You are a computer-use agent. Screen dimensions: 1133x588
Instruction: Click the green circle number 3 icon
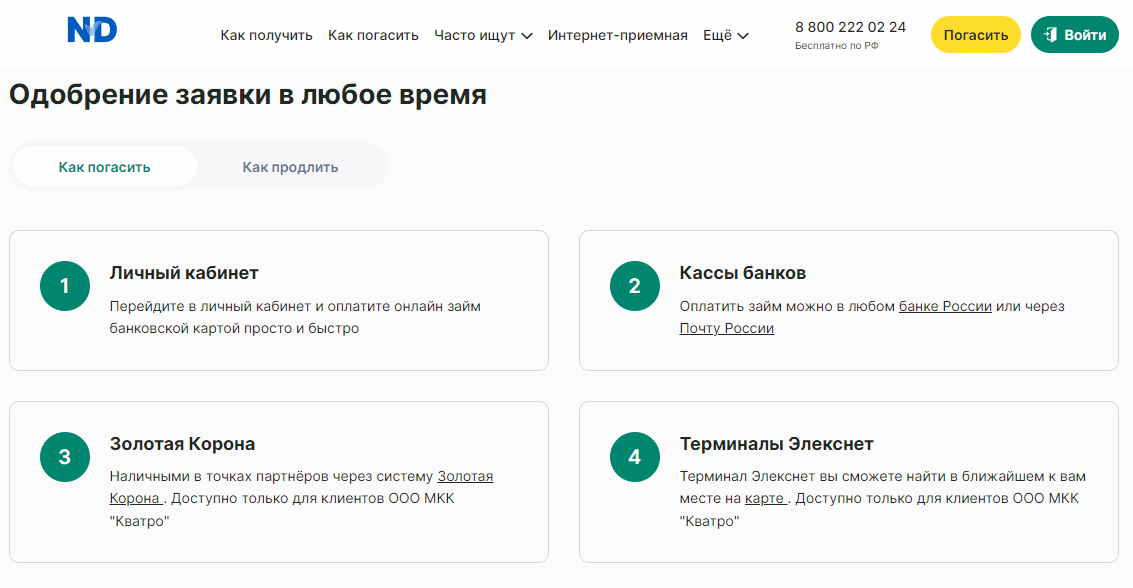(x=65, y=457)
